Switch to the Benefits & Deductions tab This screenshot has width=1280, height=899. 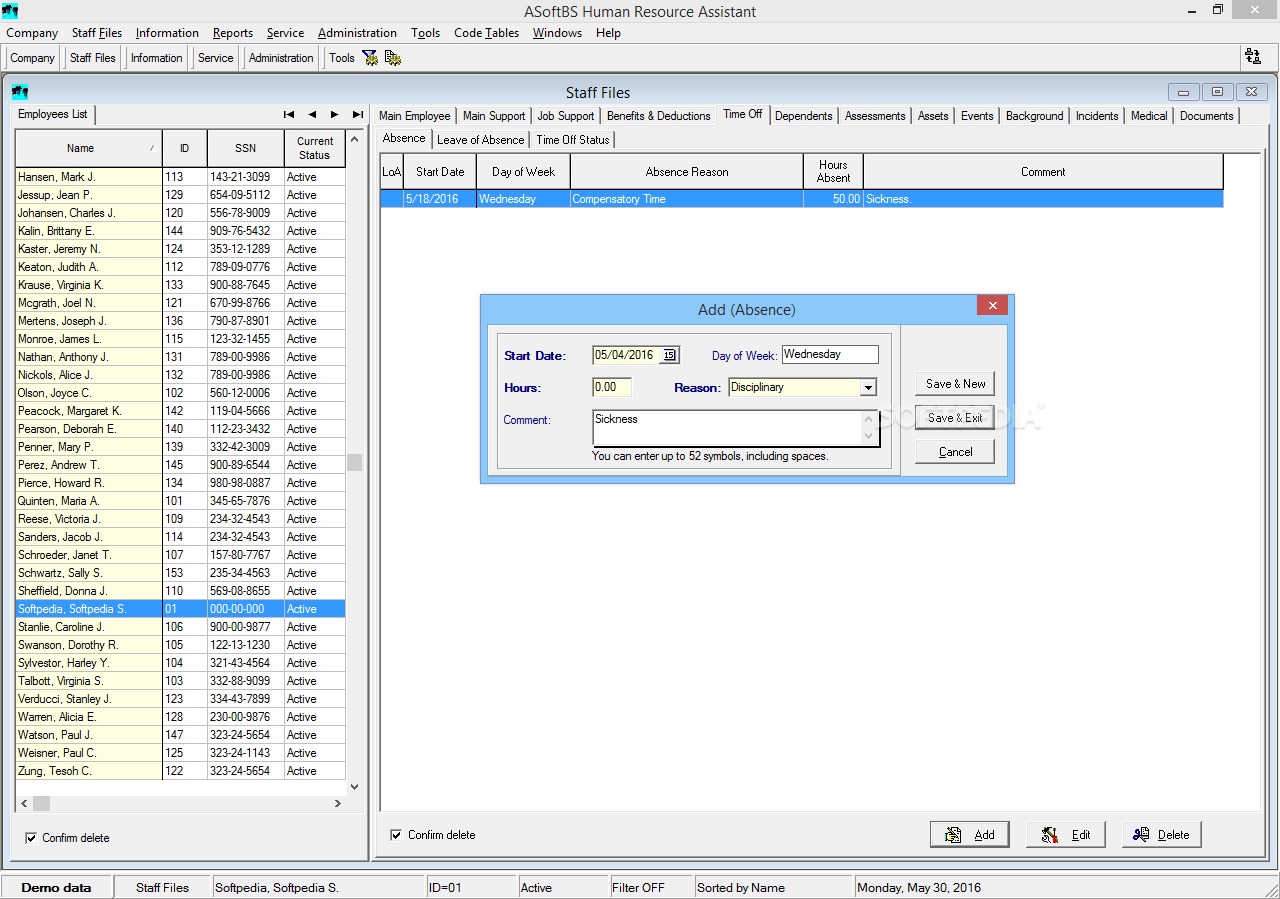pos(659,116)
